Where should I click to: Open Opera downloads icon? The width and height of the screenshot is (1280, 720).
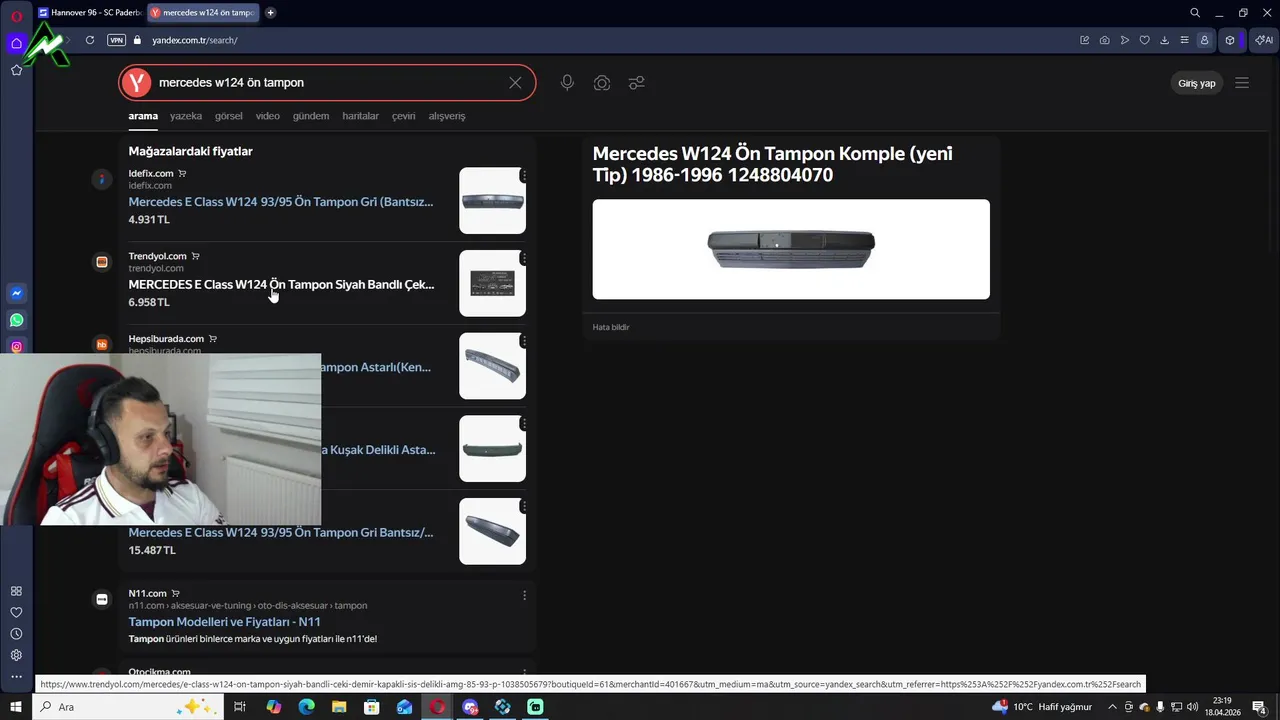pos(1165,40)
